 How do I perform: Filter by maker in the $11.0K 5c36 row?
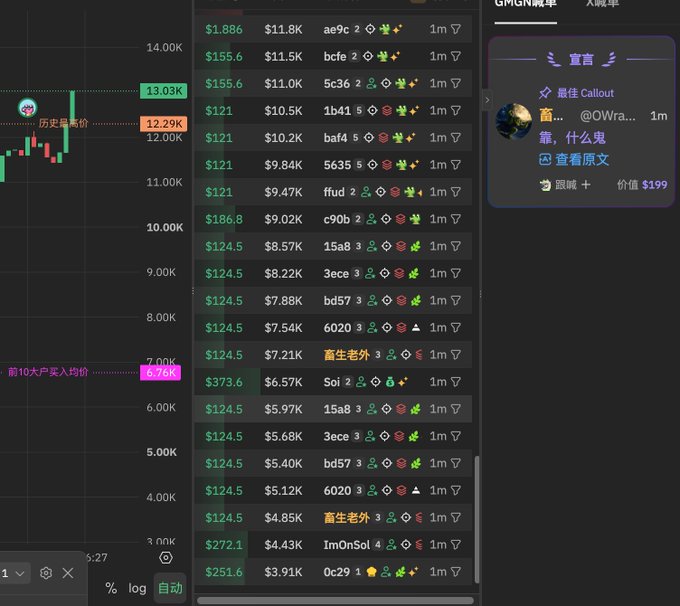point(456,83)
